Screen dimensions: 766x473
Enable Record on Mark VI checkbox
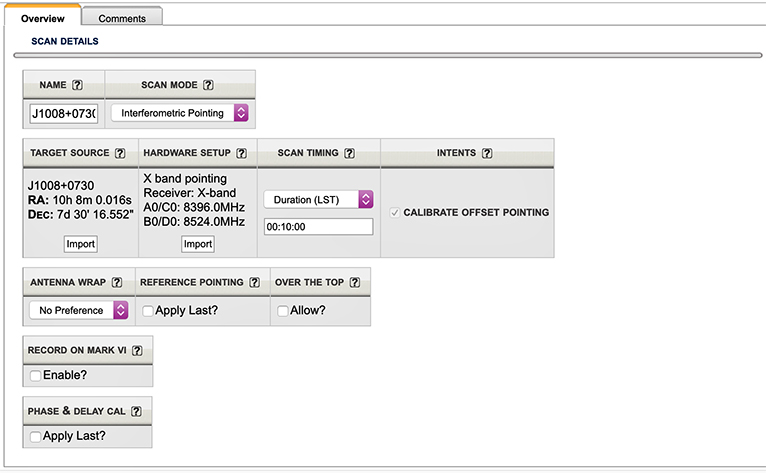pos(36,375)
